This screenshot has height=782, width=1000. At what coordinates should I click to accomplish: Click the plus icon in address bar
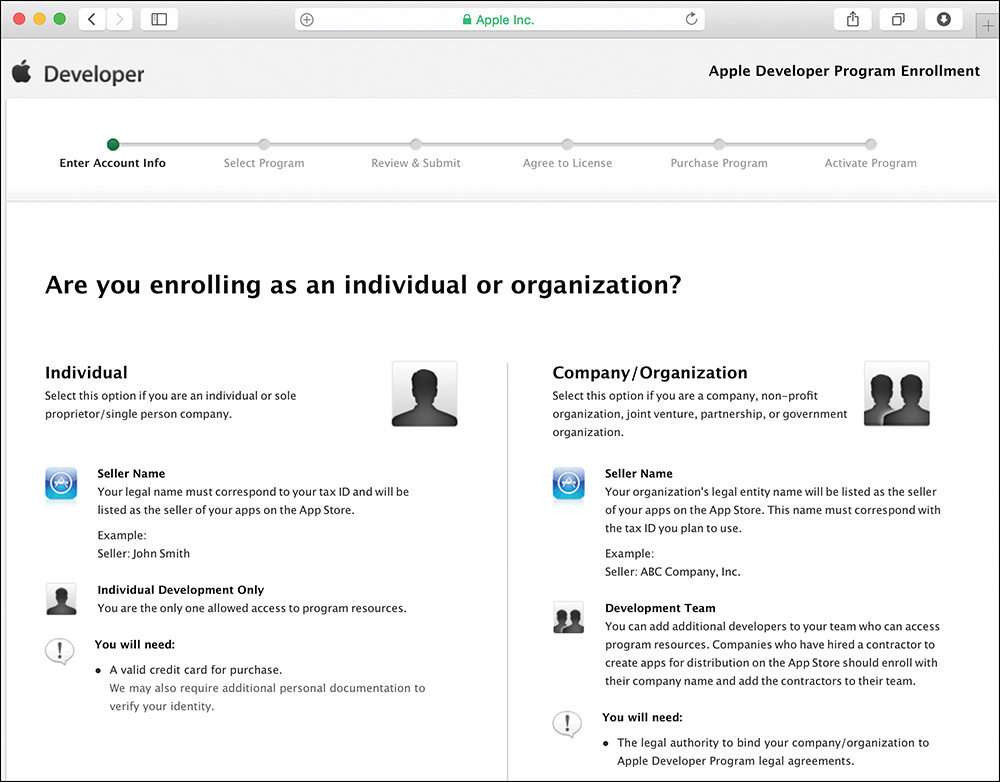click(x=307, y=20)
